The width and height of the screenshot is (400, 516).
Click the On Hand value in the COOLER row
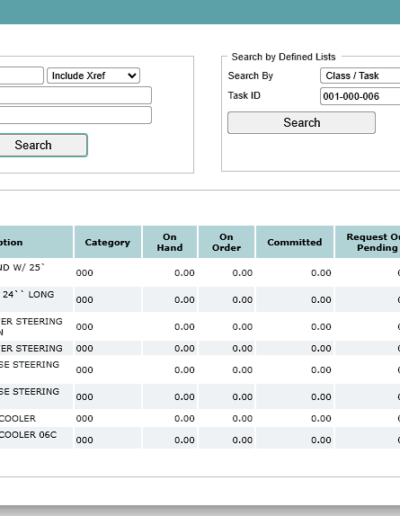coord(184,418)
